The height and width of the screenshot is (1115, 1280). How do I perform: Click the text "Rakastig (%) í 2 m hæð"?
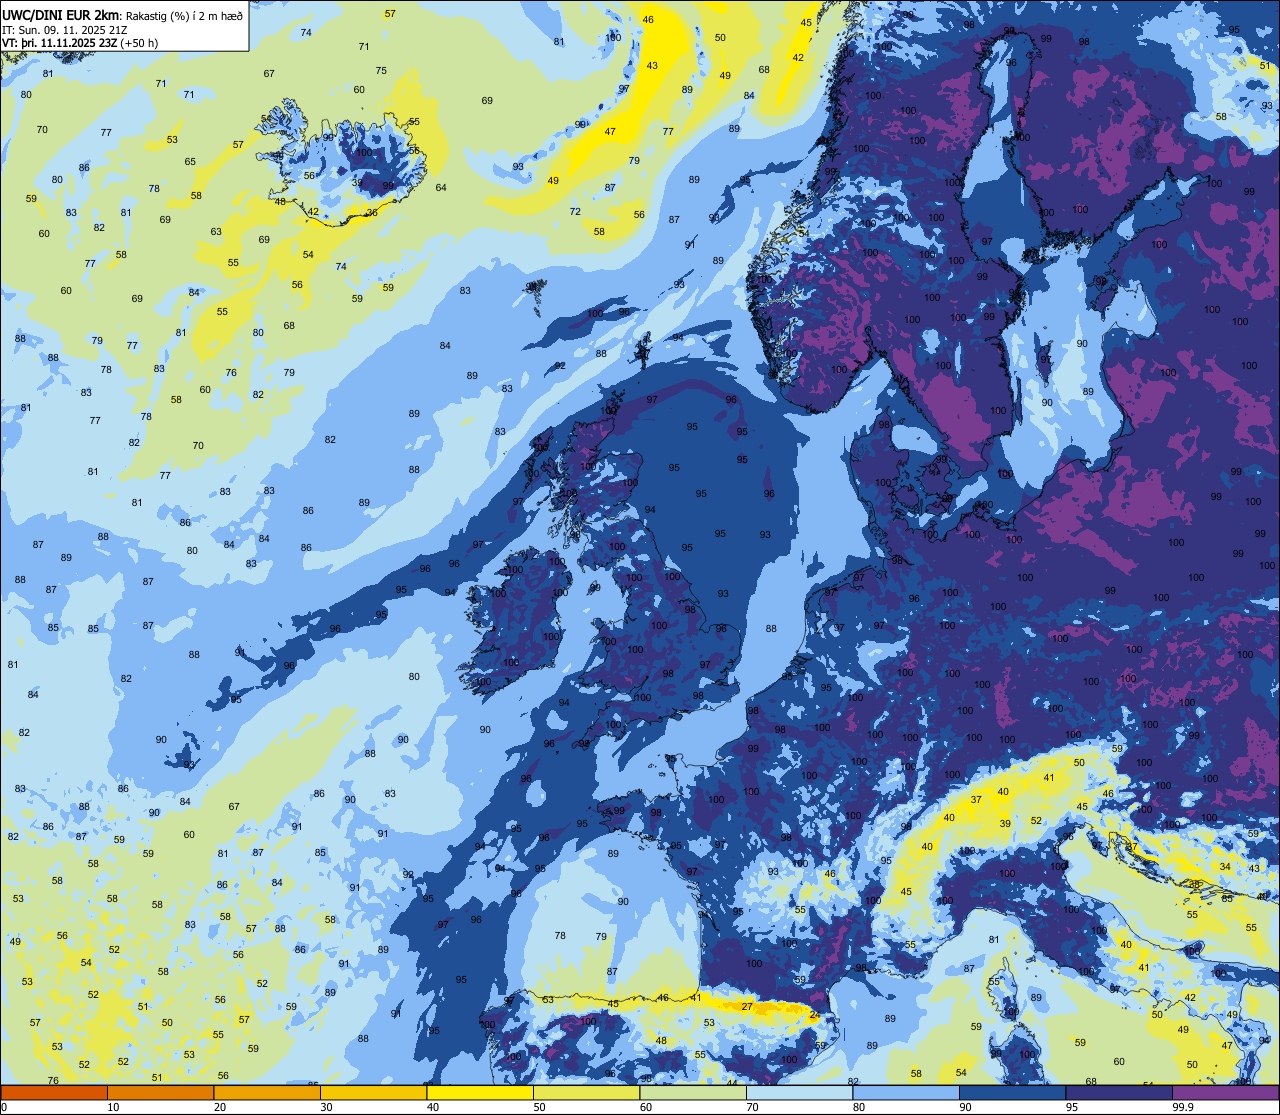(x=183, y=16)
